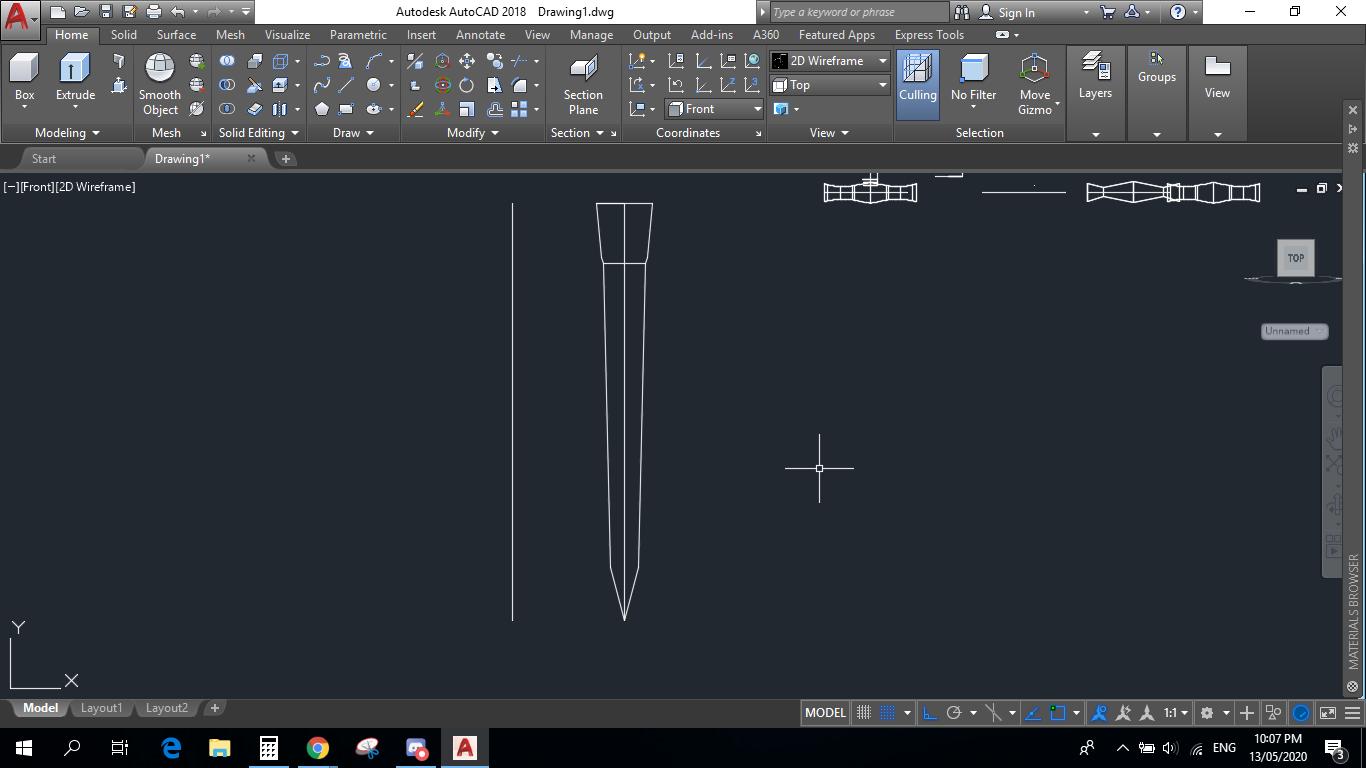This screenshot has width=1366, height=768.
Task: Open the Calculator app from taskbar
Action: [x=268, y=748]
